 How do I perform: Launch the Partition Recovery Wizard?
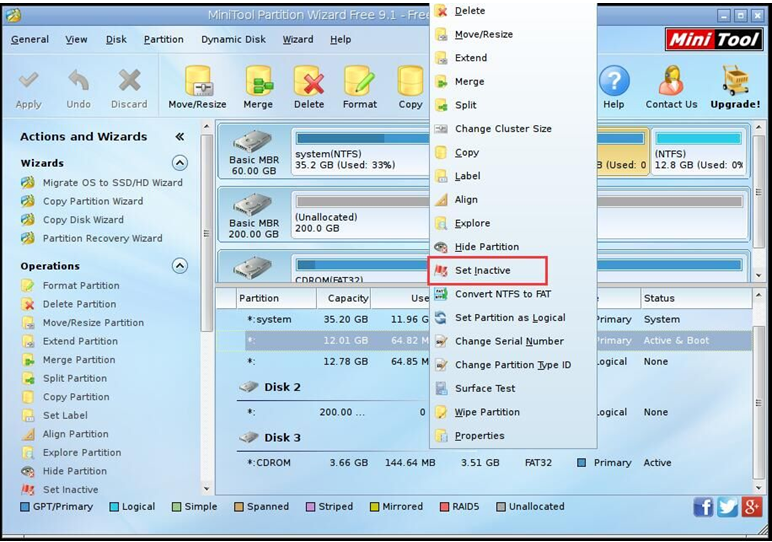(92, 239)
